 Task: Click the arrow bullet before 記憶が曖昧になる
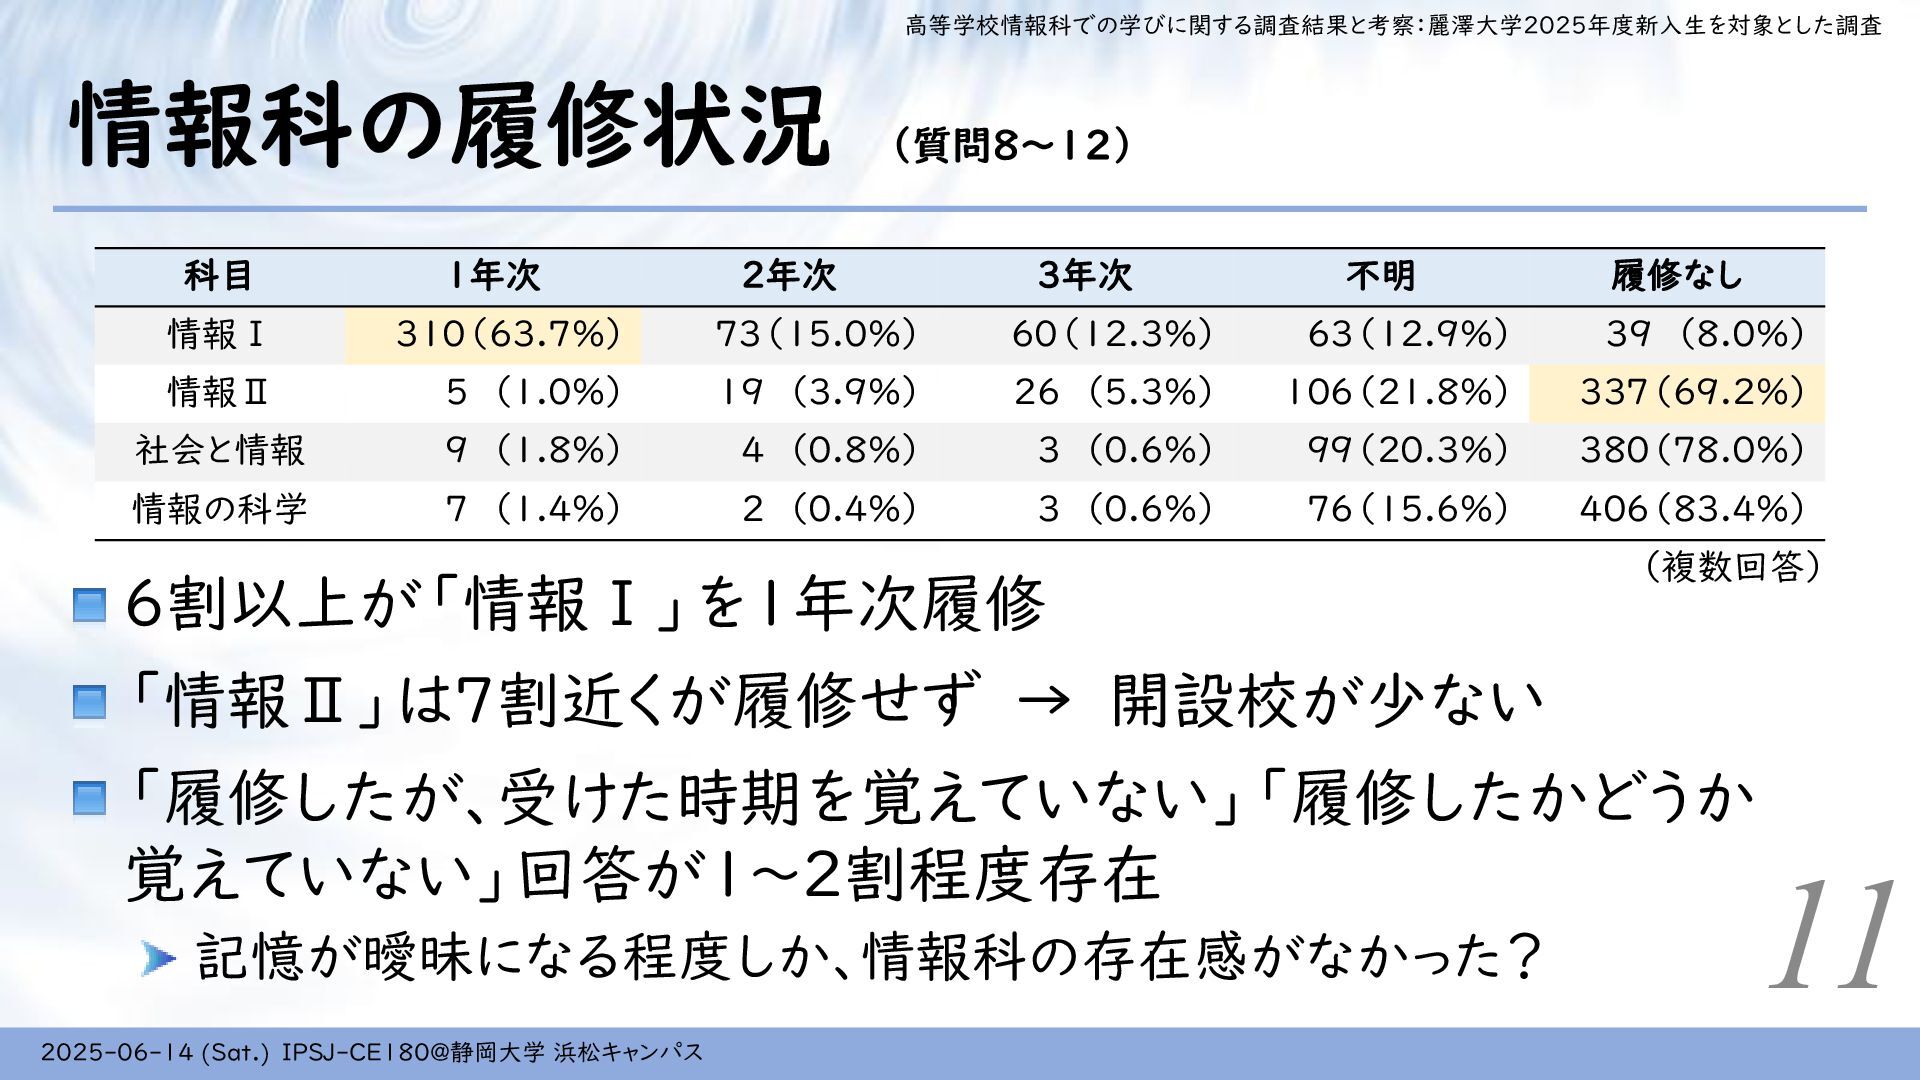pyautogui.click(x=159, y=959)
